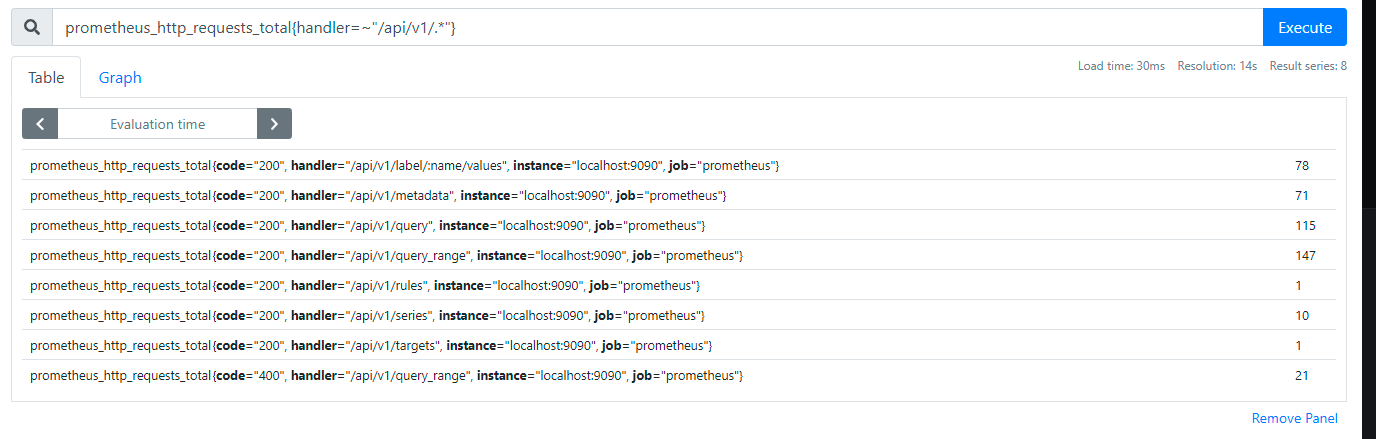Click the magnifying glass search icon

click(x=32, y=28)
